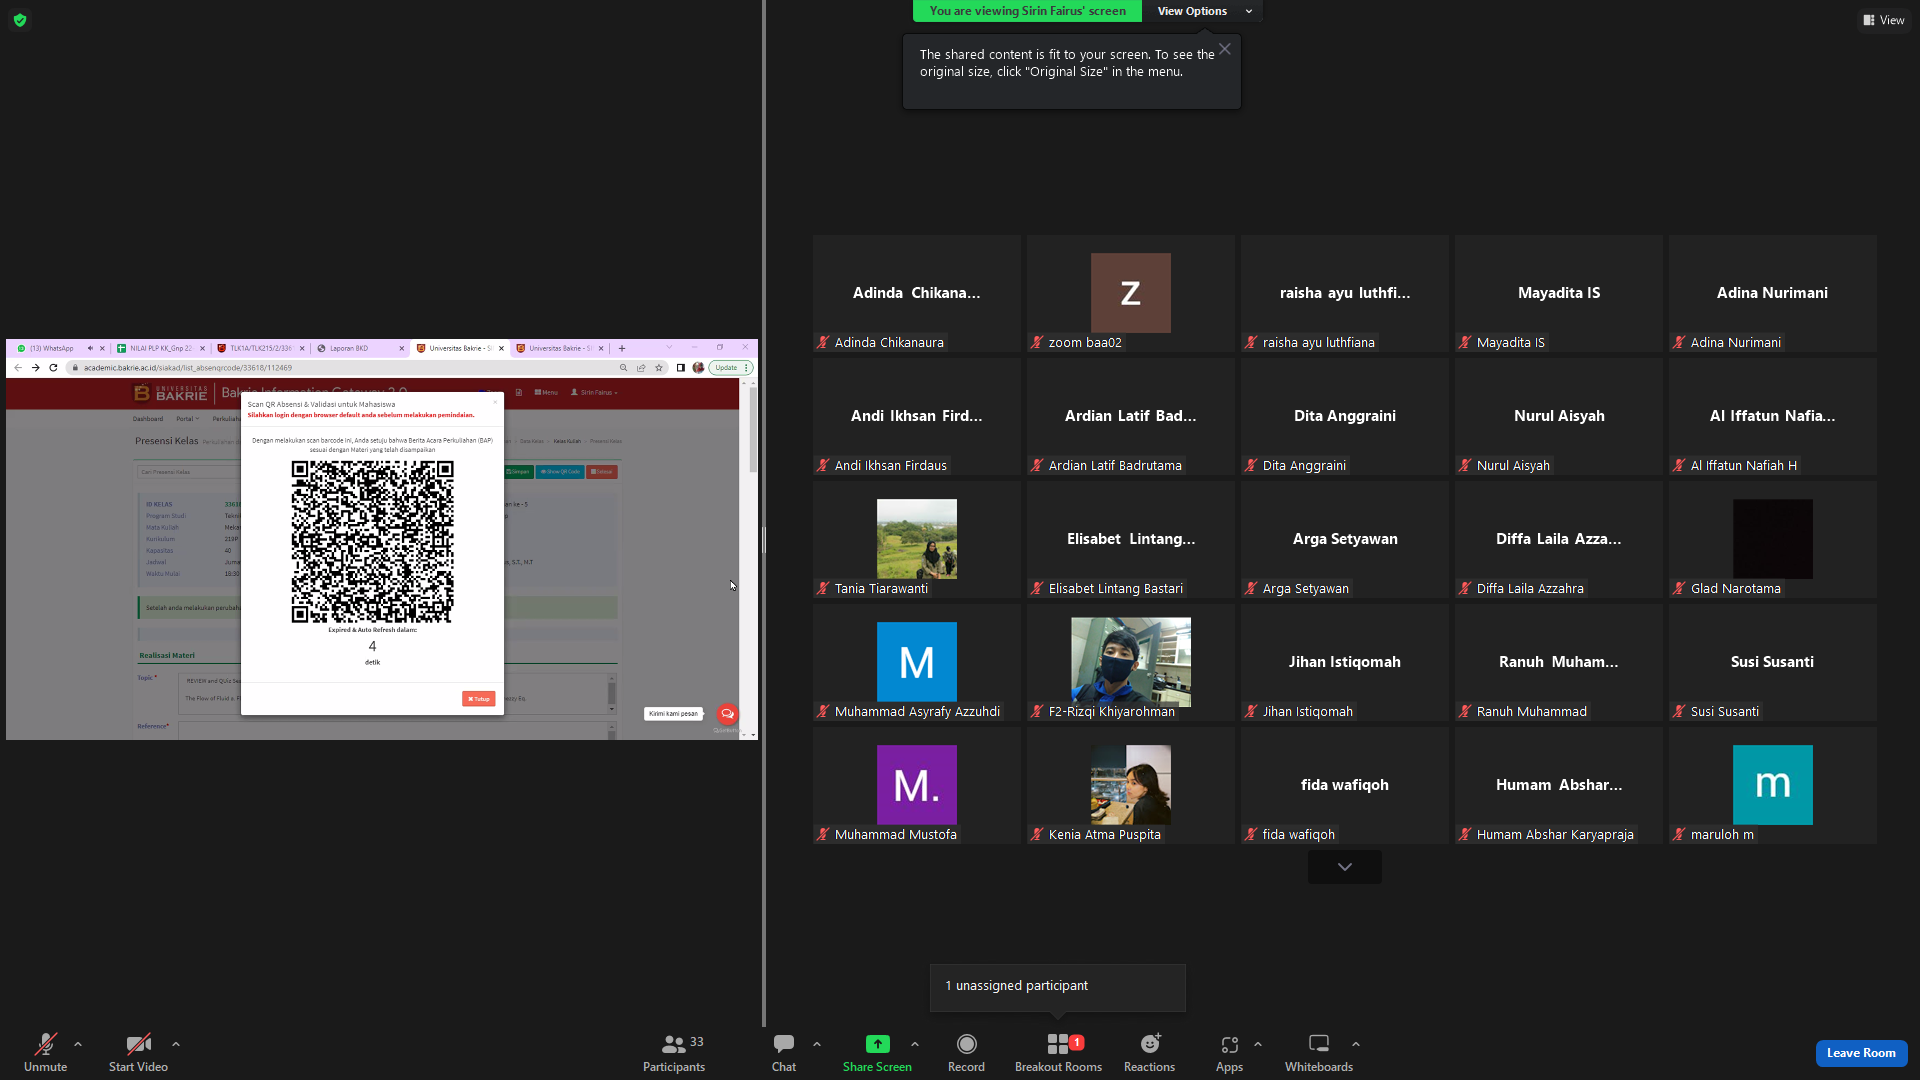Show next page of participant tiles

pos(1345,867)
